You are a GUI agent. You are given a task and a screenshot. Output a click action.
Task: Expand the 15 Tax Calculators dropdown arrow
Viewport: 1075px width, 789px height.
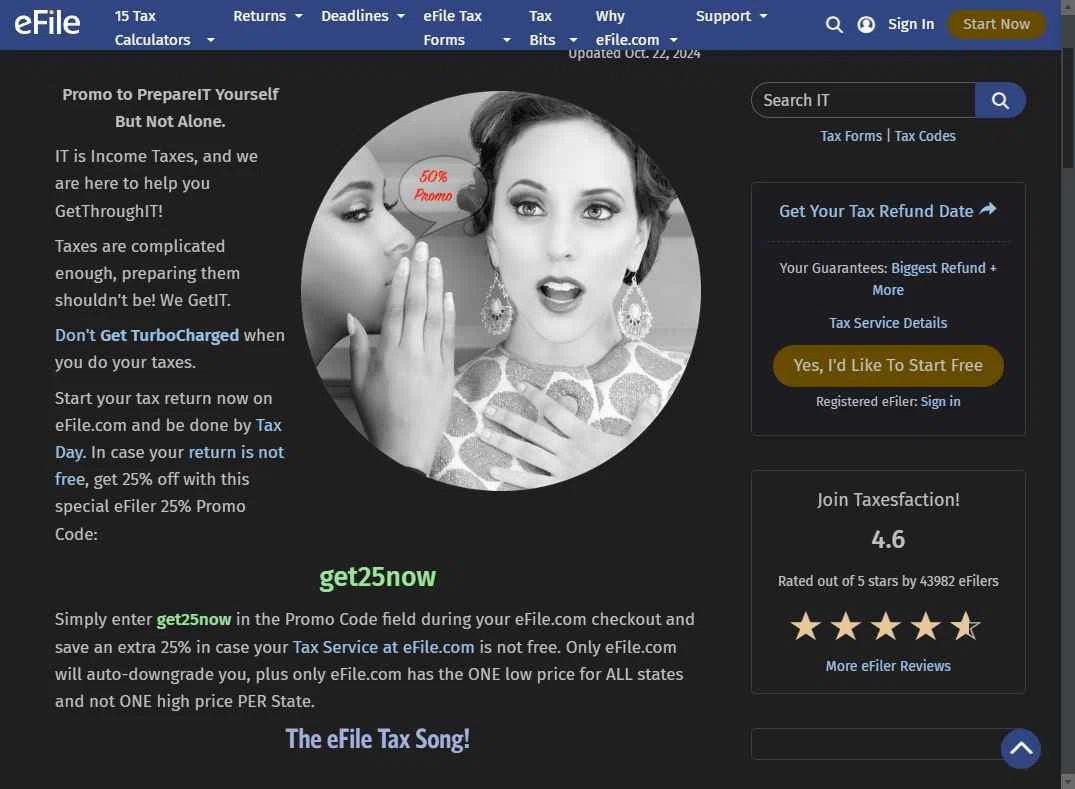point(210,40)
